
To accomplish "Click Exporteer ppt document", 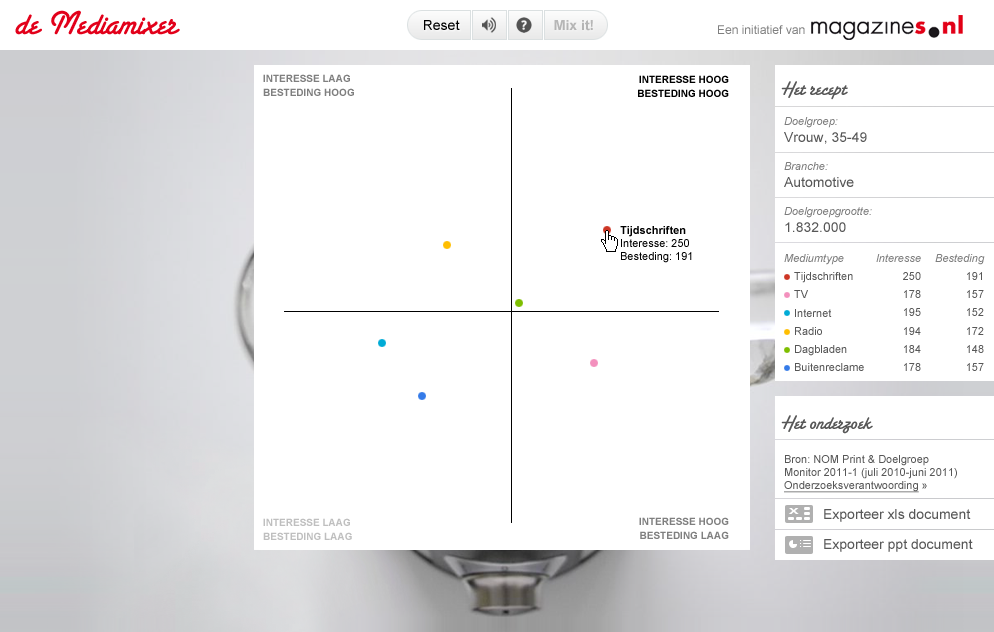I will pyautogui.click(x=897, y=544).
